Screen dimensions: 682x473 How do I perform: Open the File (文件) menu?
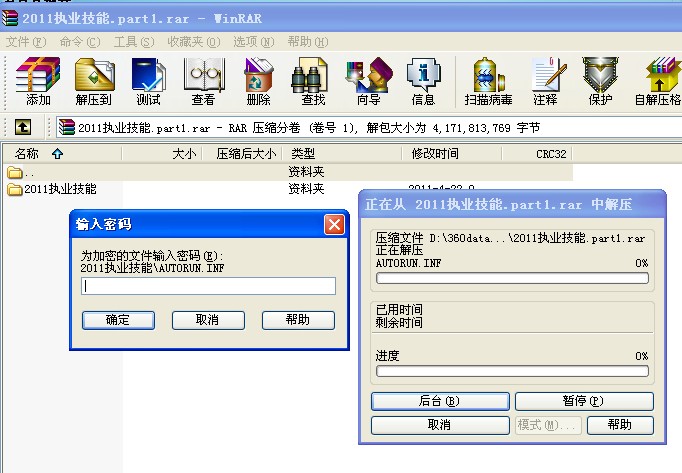click(26, 42)
